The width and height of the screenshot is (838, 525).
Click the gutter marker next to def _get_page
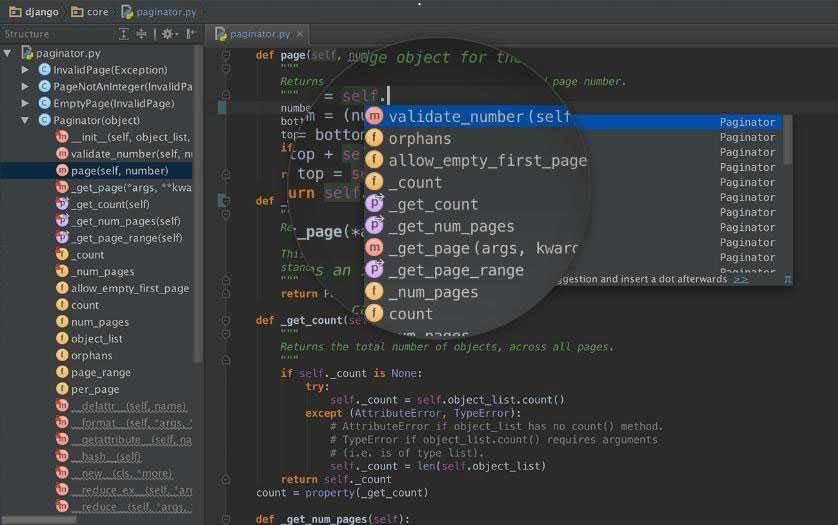point(223,200)
